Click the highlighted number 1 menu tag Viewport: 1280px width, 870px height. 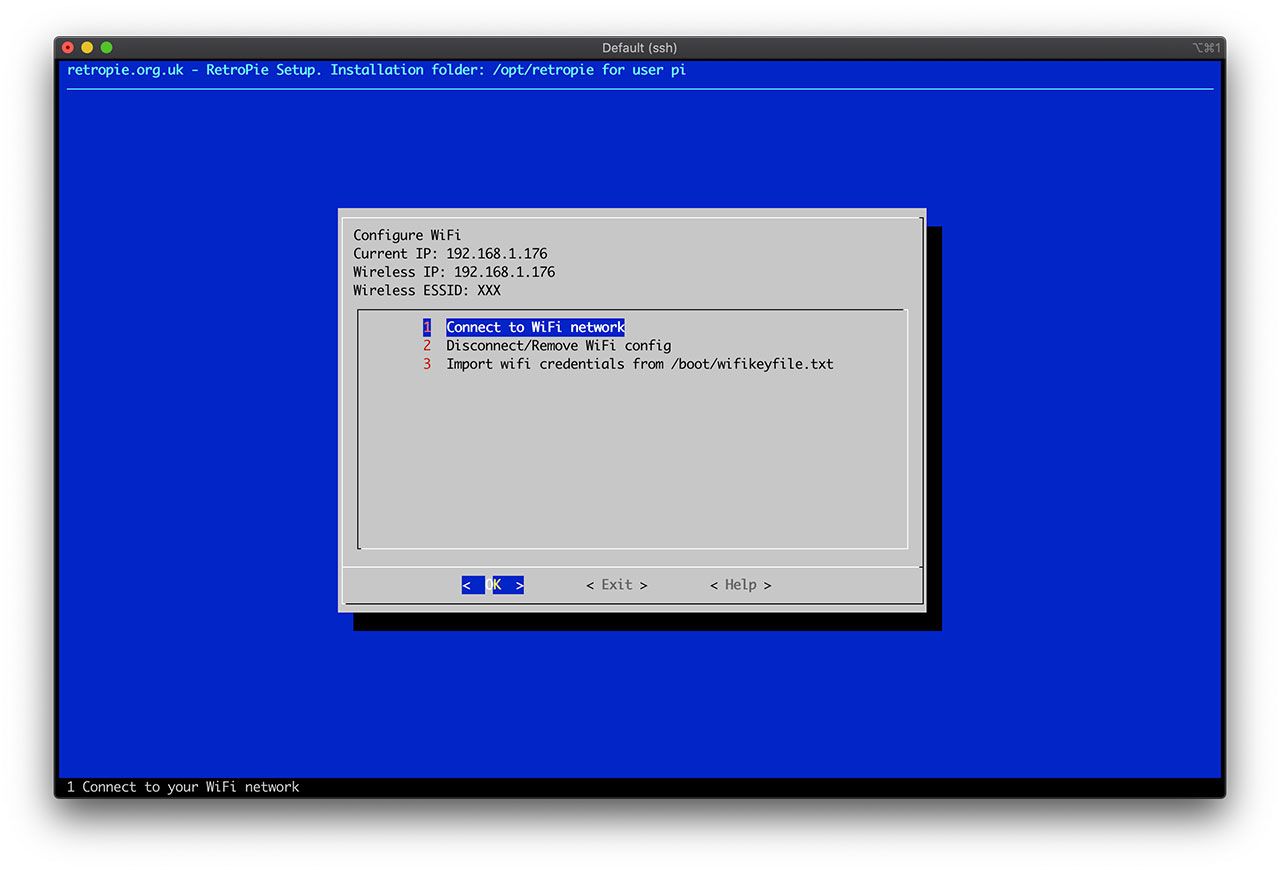click(x=427, y=327)
